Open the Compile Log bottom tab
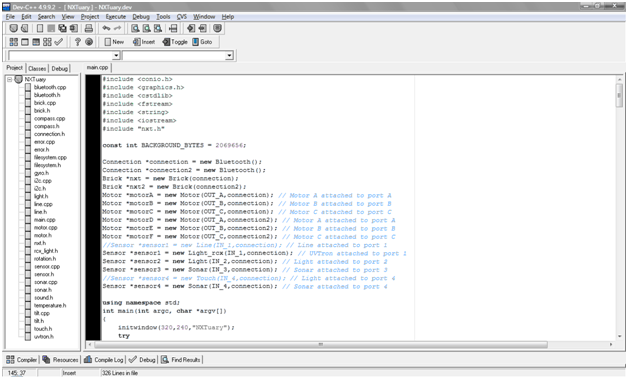This screenshot has height=379, width=628. tap(104, 360)
